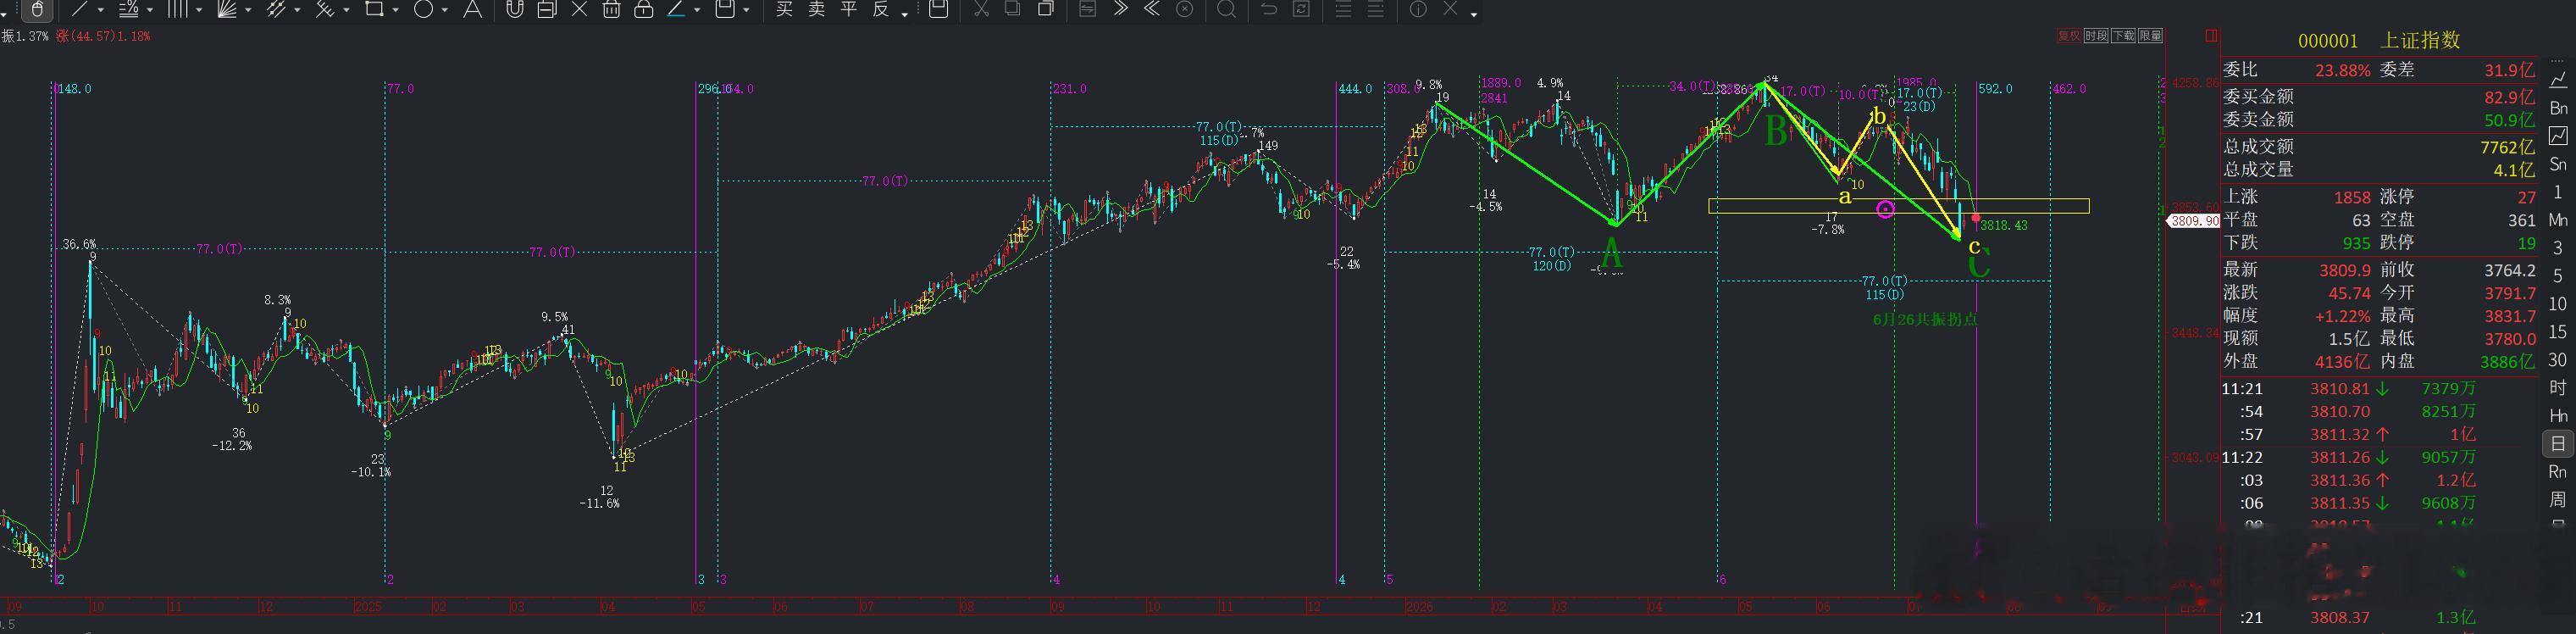The image size is (2576, 634).
Task: Open dropdown beside Gann fan tool
Action: point(248,10)
